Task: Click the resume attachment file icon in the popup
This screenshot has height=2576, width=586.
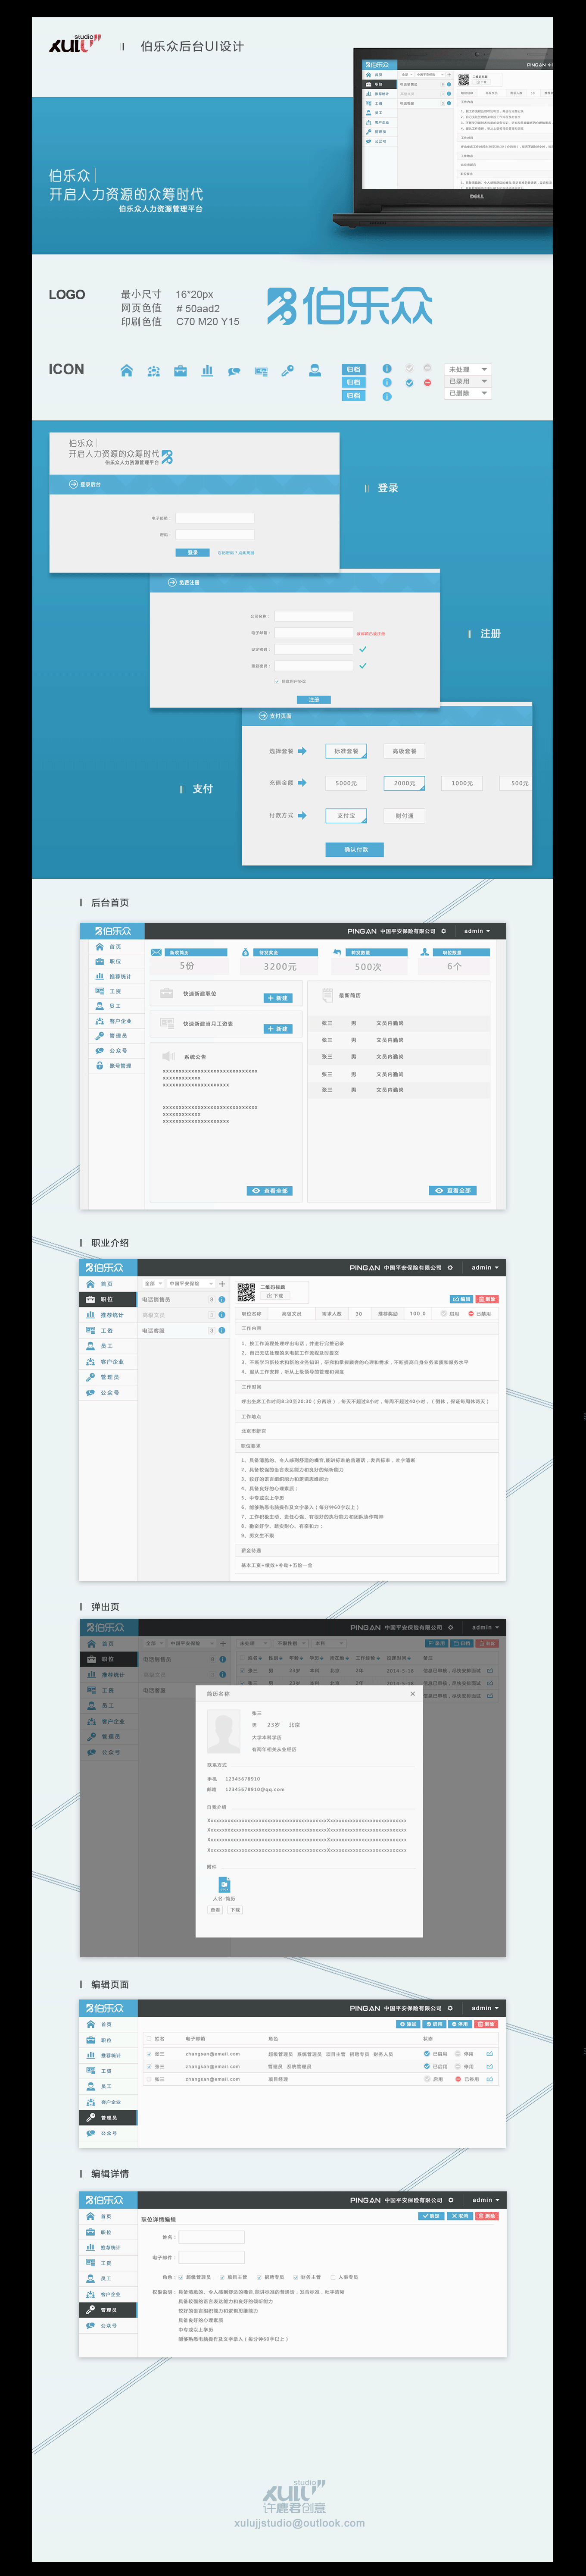Action: pos(224,1885)
